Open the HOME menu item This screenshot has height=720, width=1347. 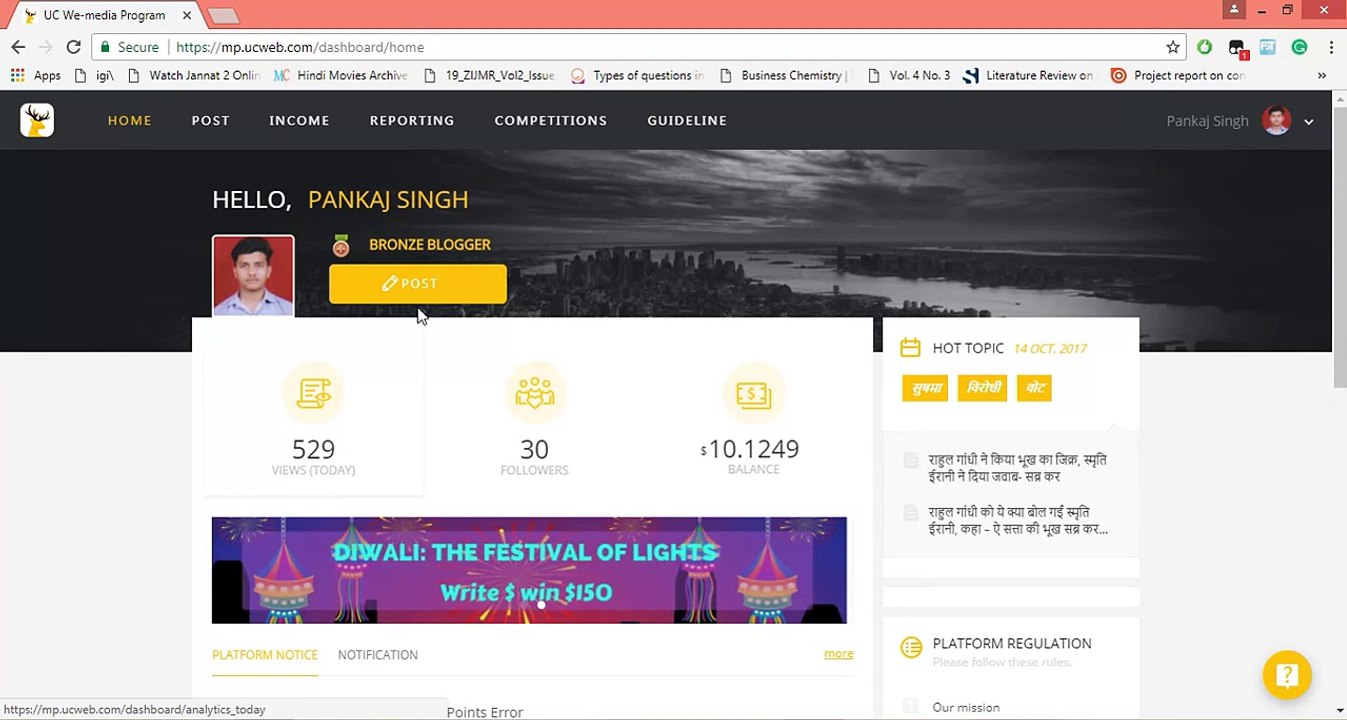(x=130, y=121)
